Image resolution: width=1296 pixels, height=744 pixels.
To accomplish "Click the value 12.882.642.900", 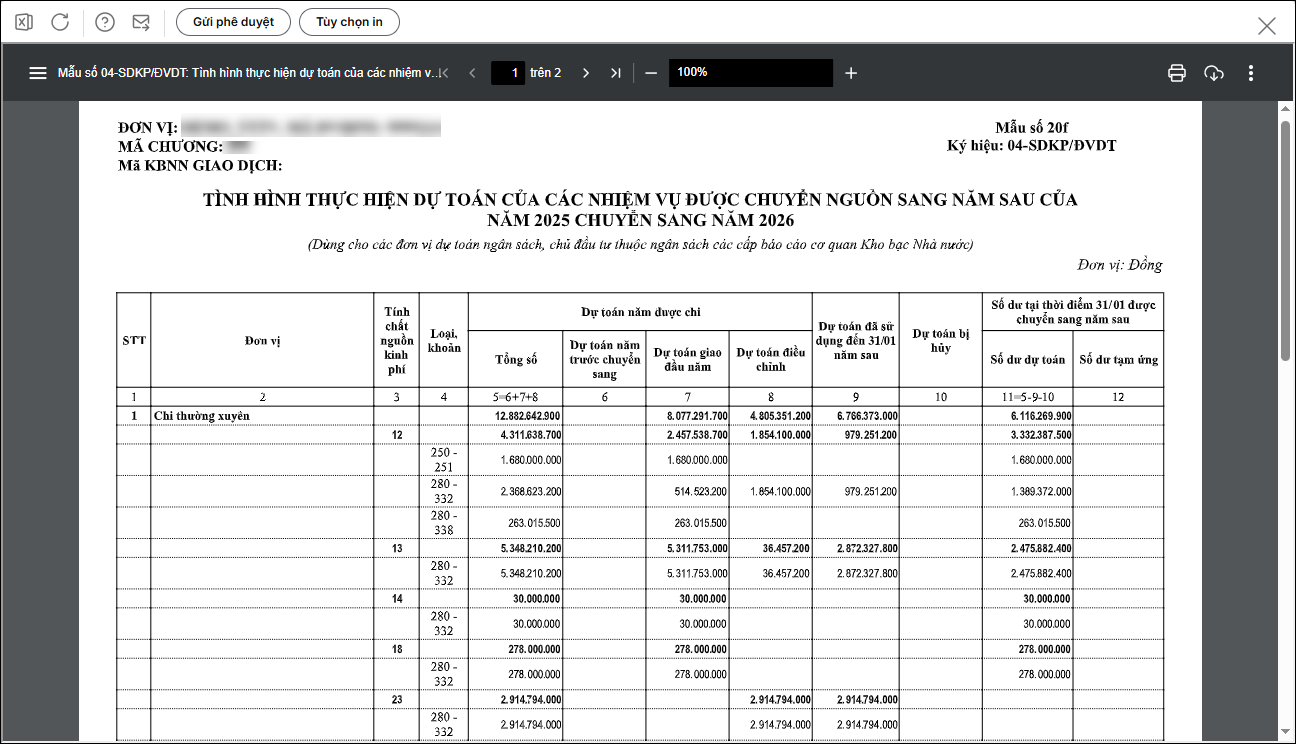I will [528, 416].
